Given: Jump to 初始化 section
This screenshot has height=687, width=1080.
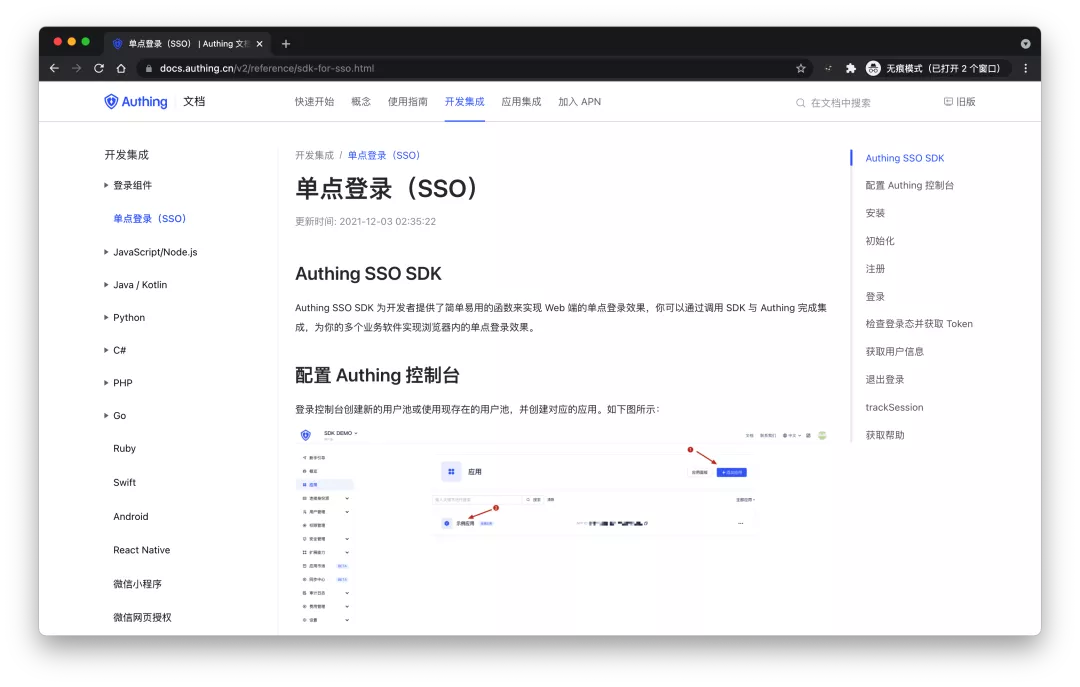Looking at the screenshot, I should click(x=880, y=240).
